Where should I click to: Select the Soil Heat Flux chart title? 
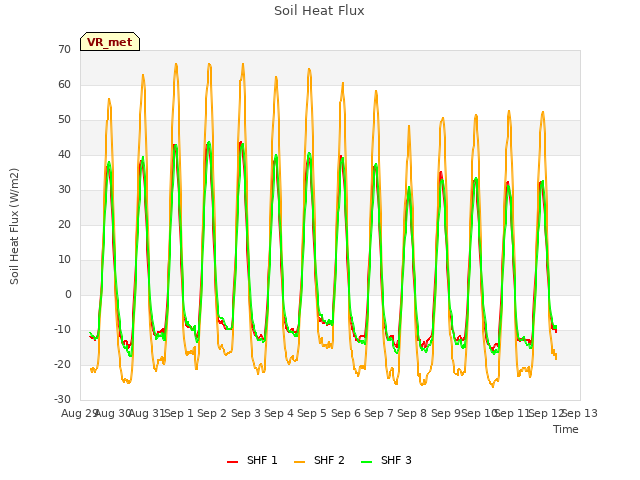(319, 11)
